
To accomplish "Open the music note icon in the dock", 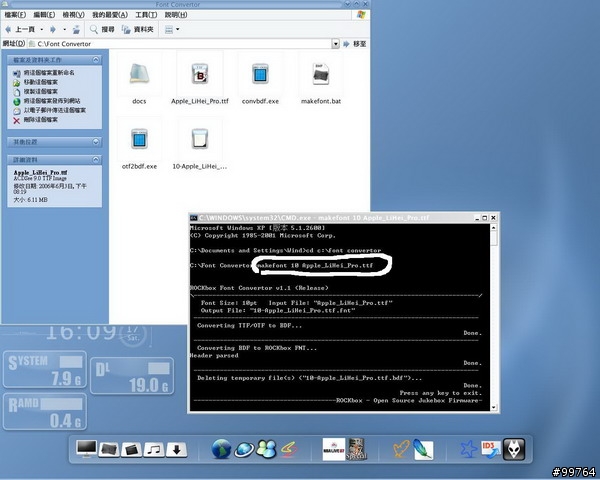I will point(154,450).
